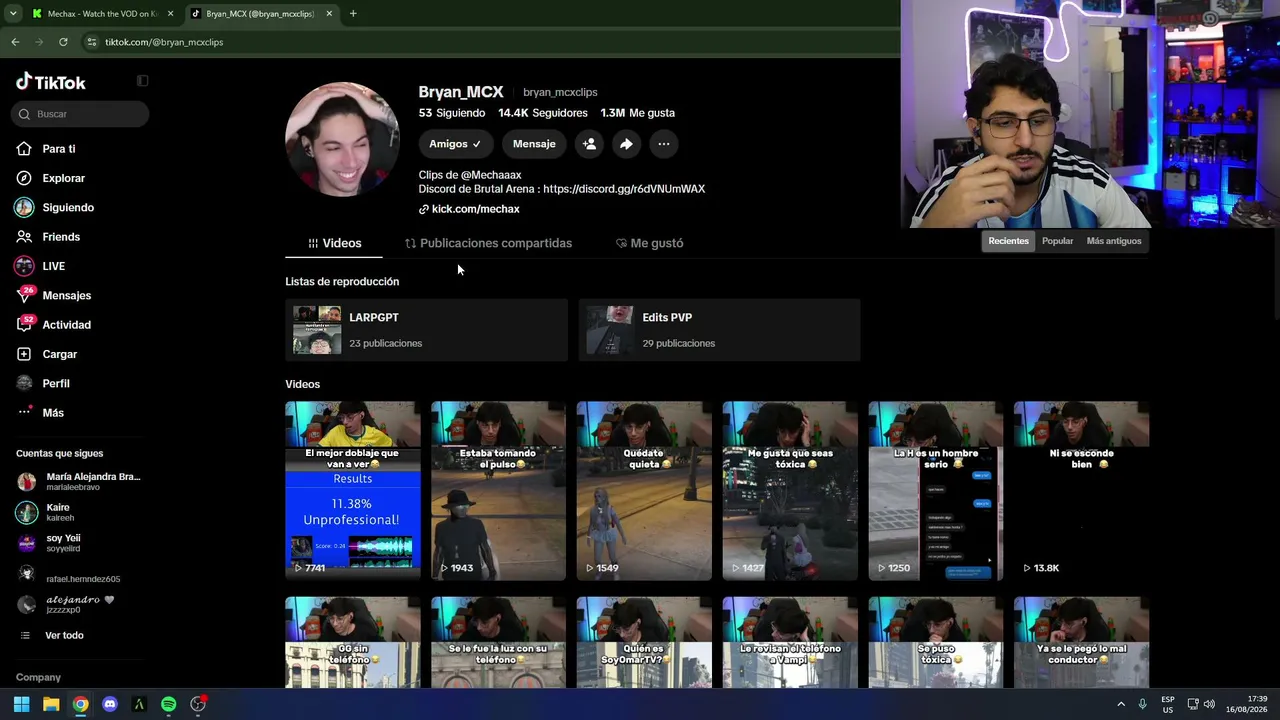Image resolution: width=1280 pixels, height=720 pixels.
Task: Open the Amigos friendship dropdown button
Action: click(x=455, y=144)
